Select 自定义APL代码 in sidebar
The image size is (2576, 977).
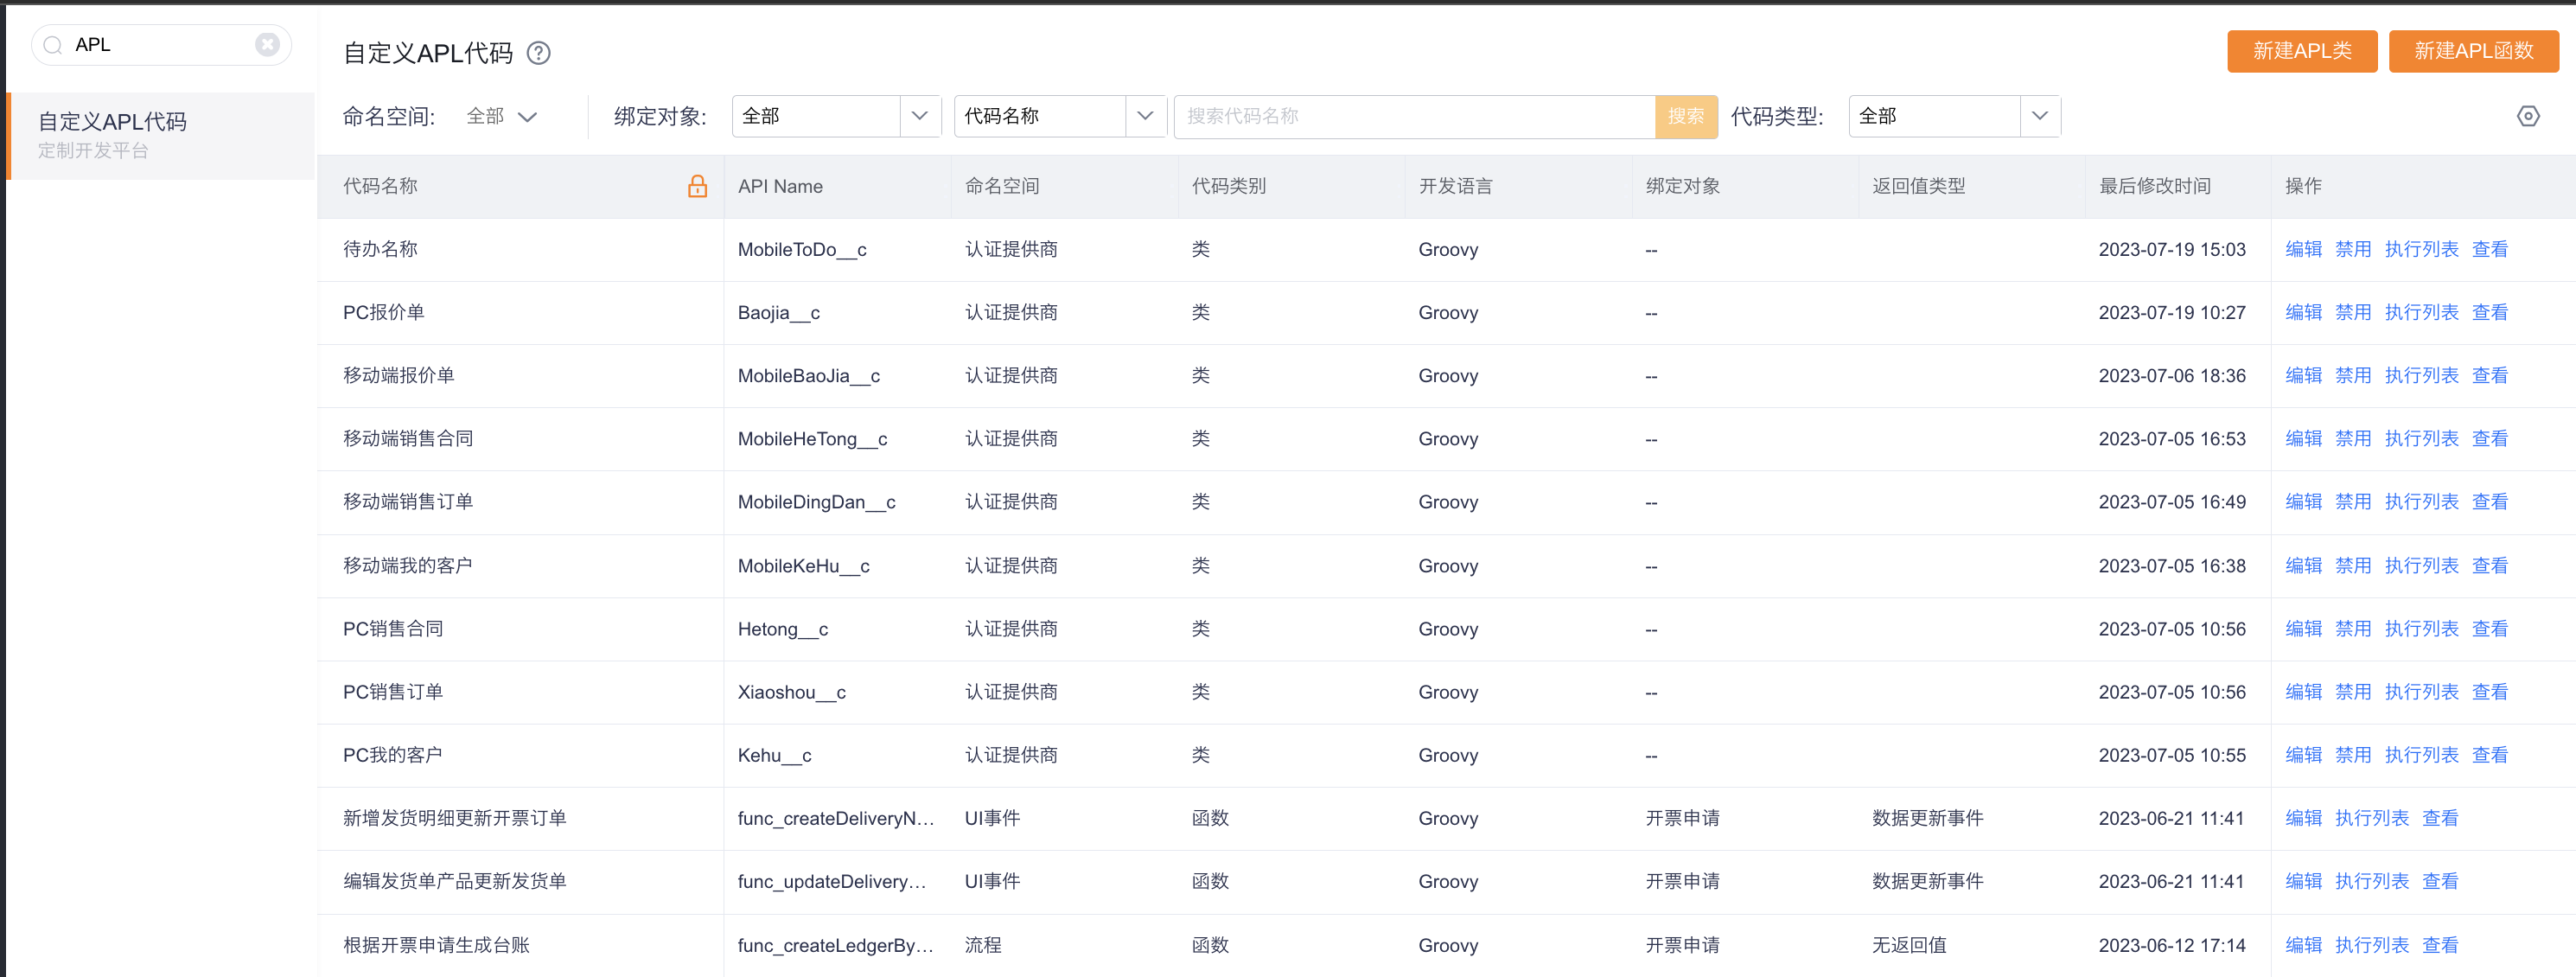[x=162, y=135]
